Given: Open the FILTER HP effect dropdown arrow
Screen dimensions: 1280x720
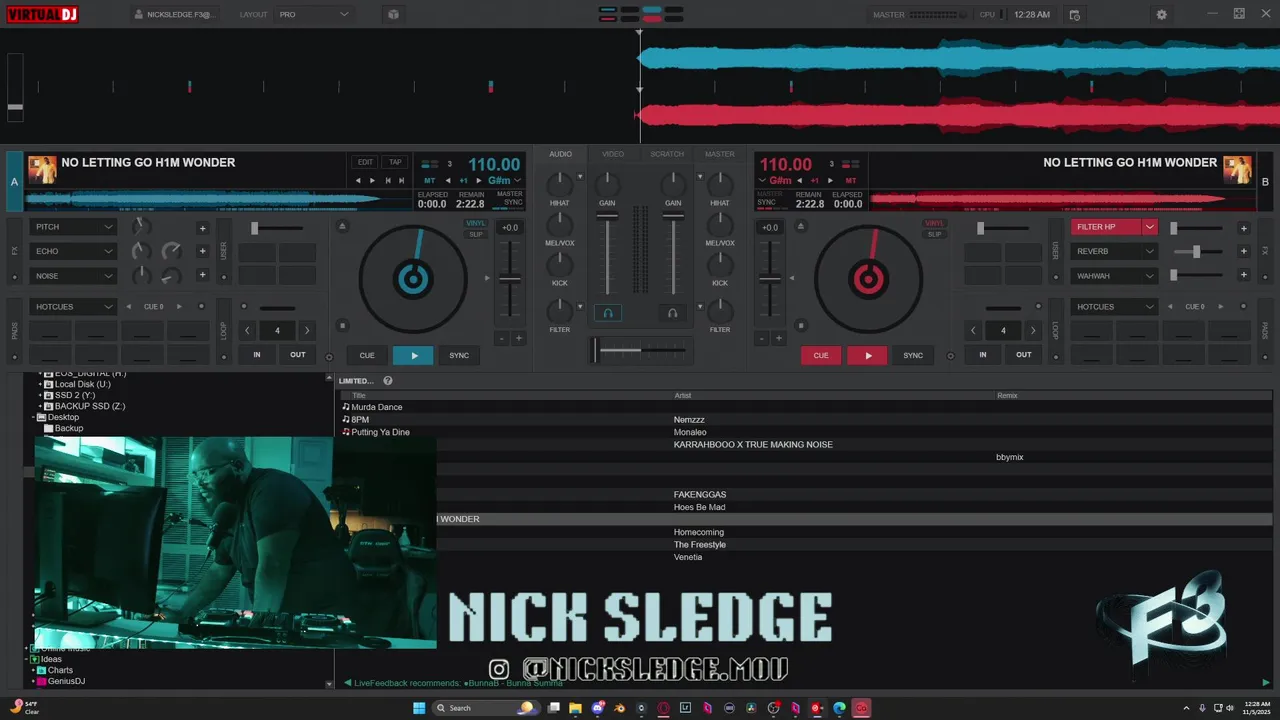Looking at the screenshot, I should [x=1150, y=227].
